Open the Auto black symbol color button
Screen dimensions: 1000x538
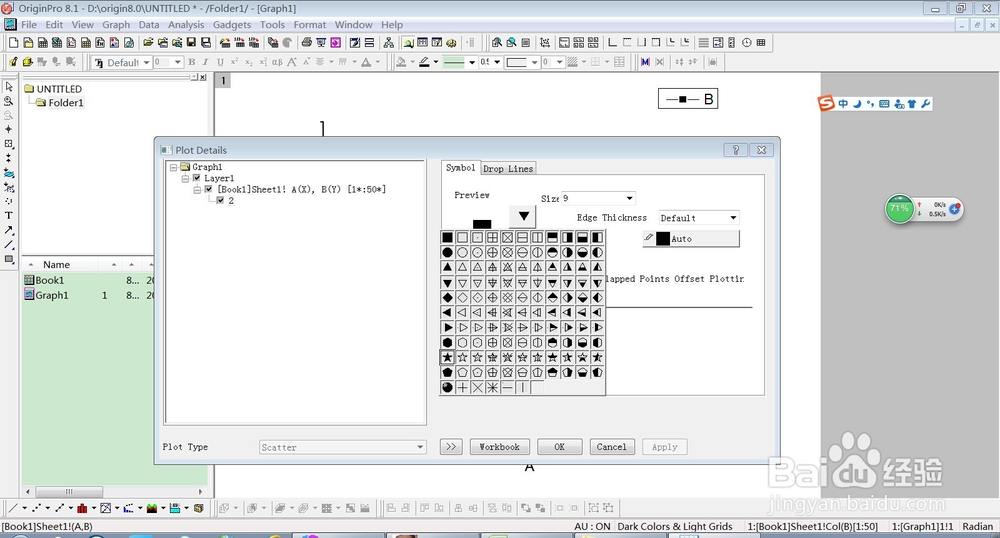(x=691, y=238)
